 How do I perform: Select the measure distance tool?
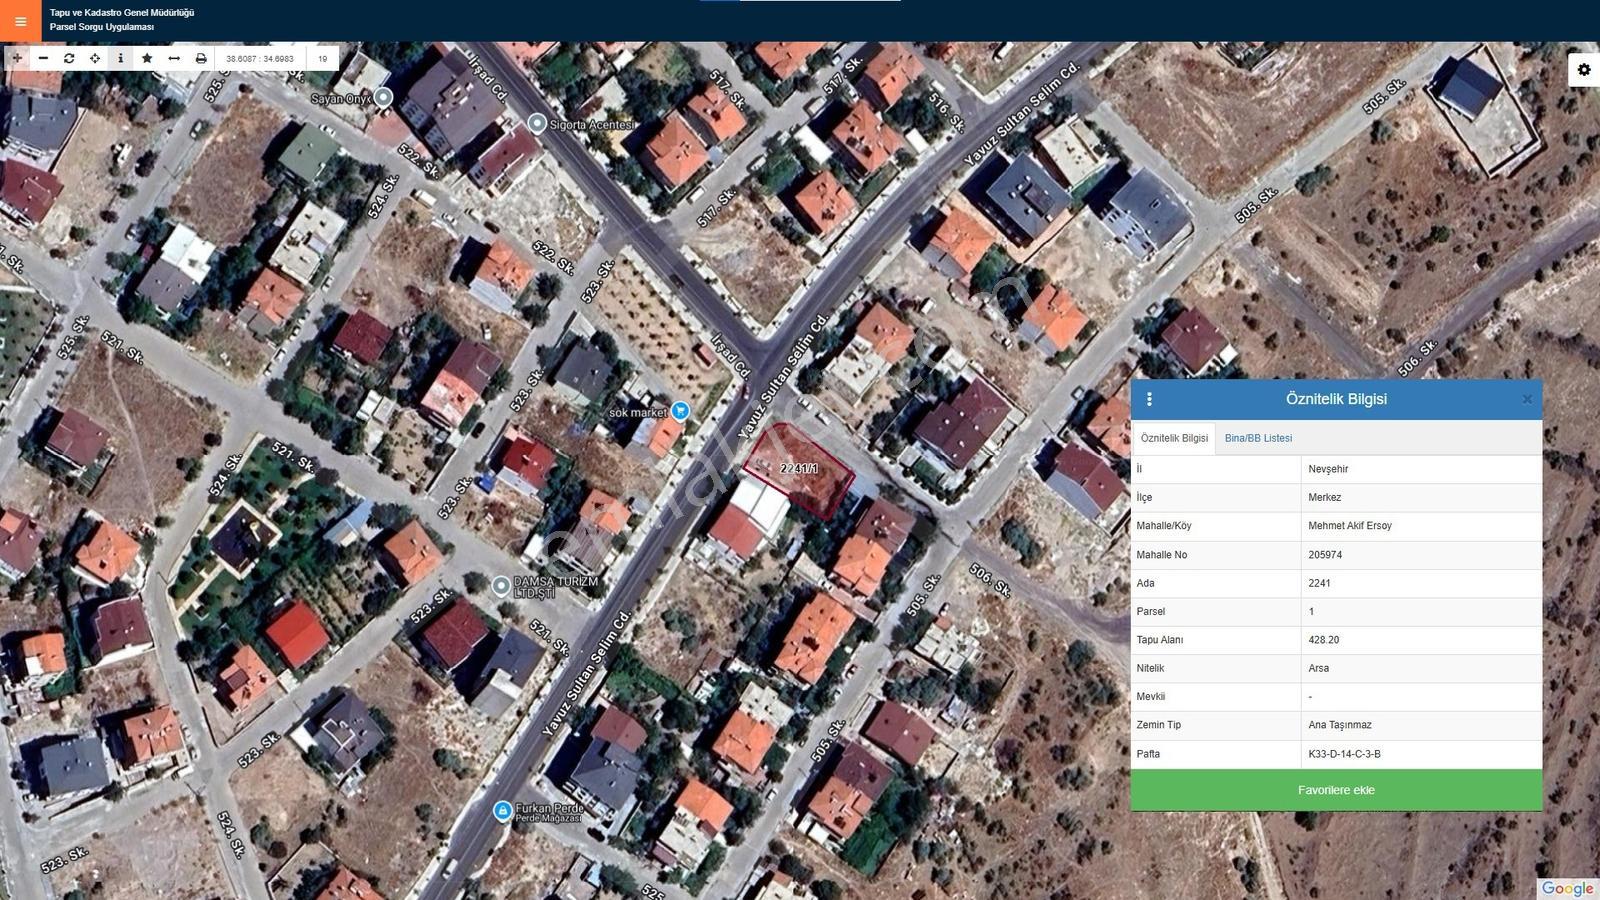[174, 58]
